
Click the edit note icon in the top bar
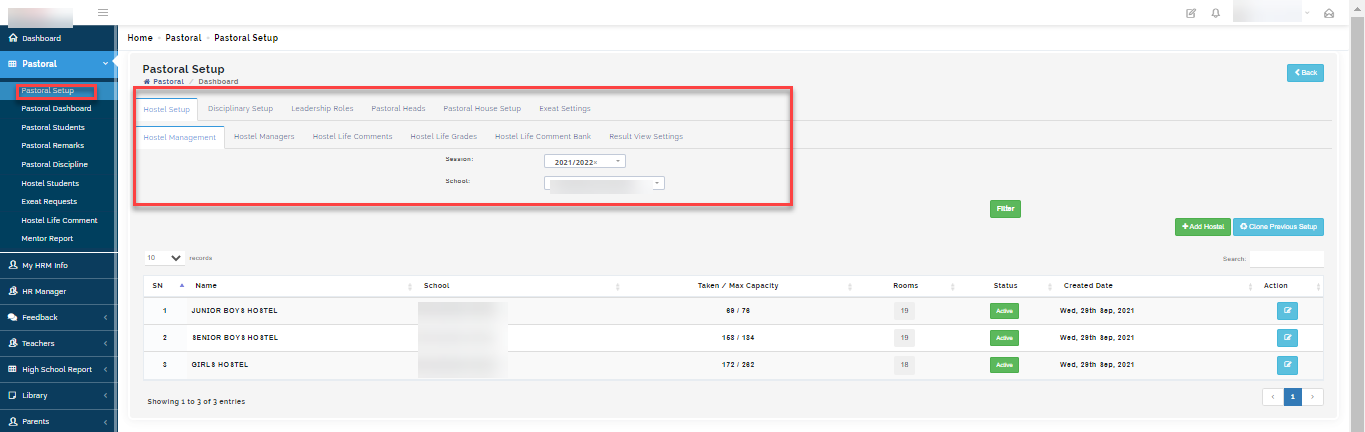click(1190, 13)
